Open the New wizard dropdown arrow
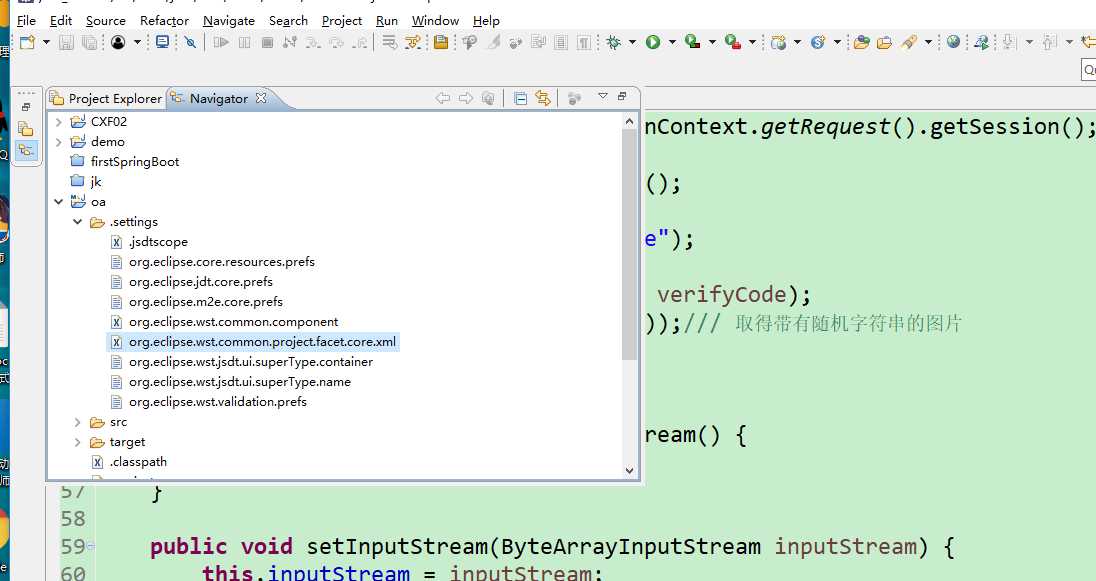 click(46, 43)
